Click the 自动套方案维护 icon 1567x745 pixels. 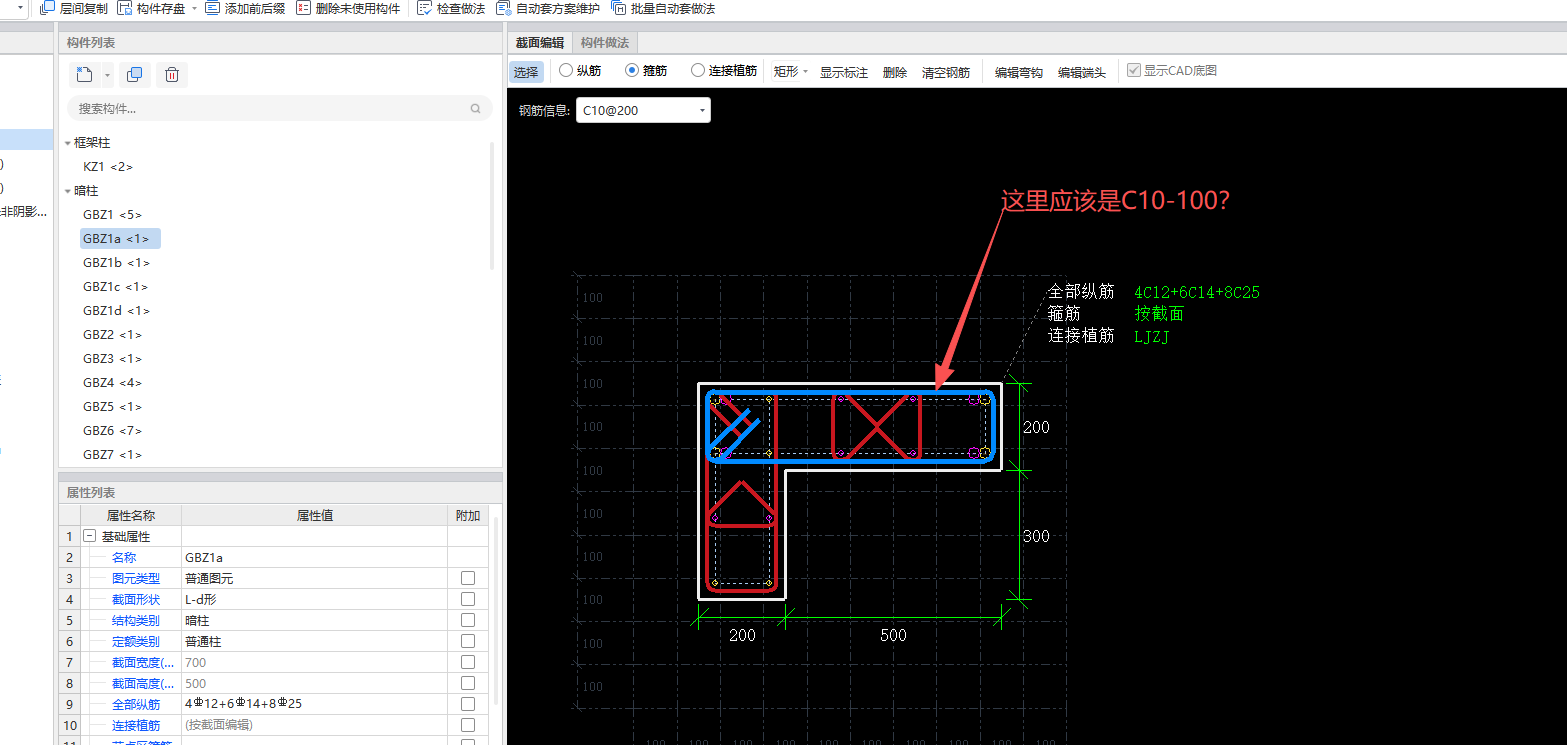(x=503, y=8)
